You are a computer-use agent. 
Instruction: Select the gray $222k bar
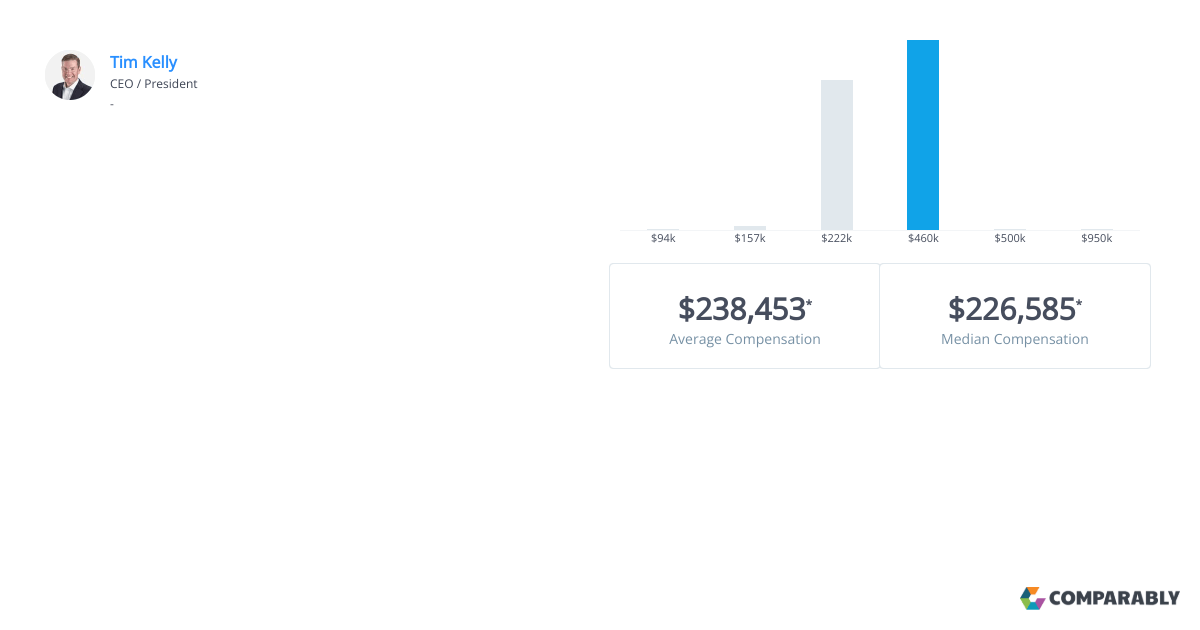pos(837,155)
